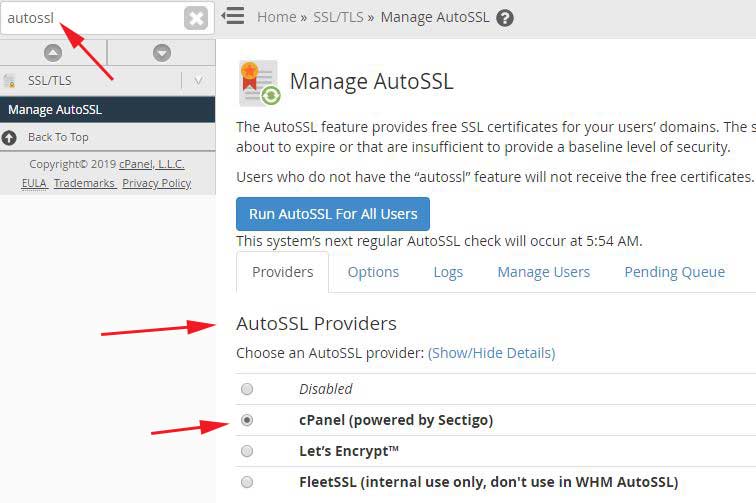Select Manage AutoSSL in sidebar
Screen dimensions: 756x503
pos(108,109)
